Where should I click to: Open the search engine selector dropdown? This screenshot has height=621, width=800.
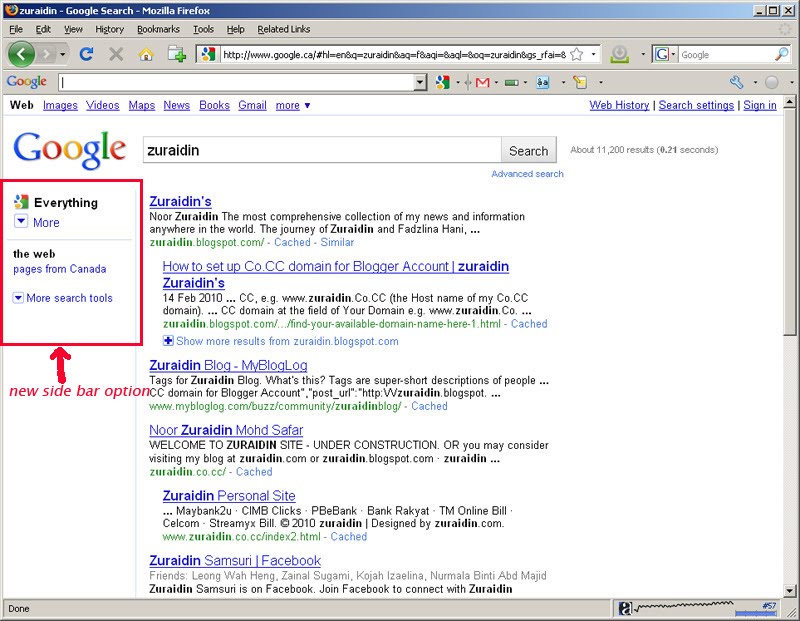(x=673, y=54)
